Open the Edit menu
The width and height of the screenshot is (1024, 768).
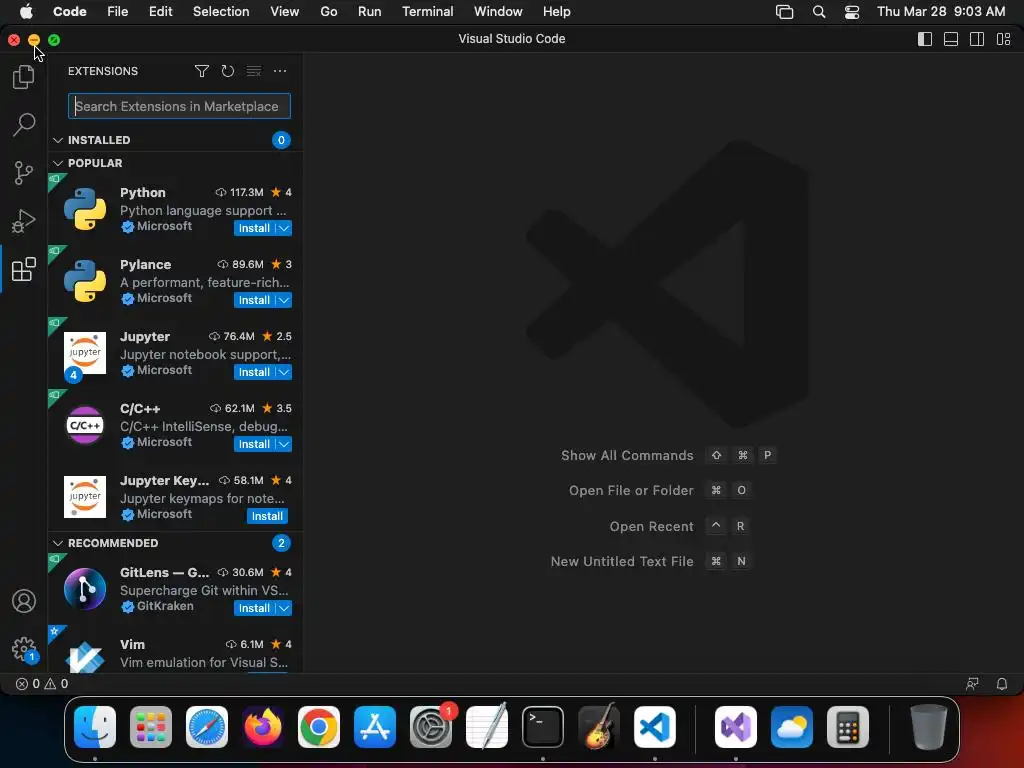pos(160,12)
